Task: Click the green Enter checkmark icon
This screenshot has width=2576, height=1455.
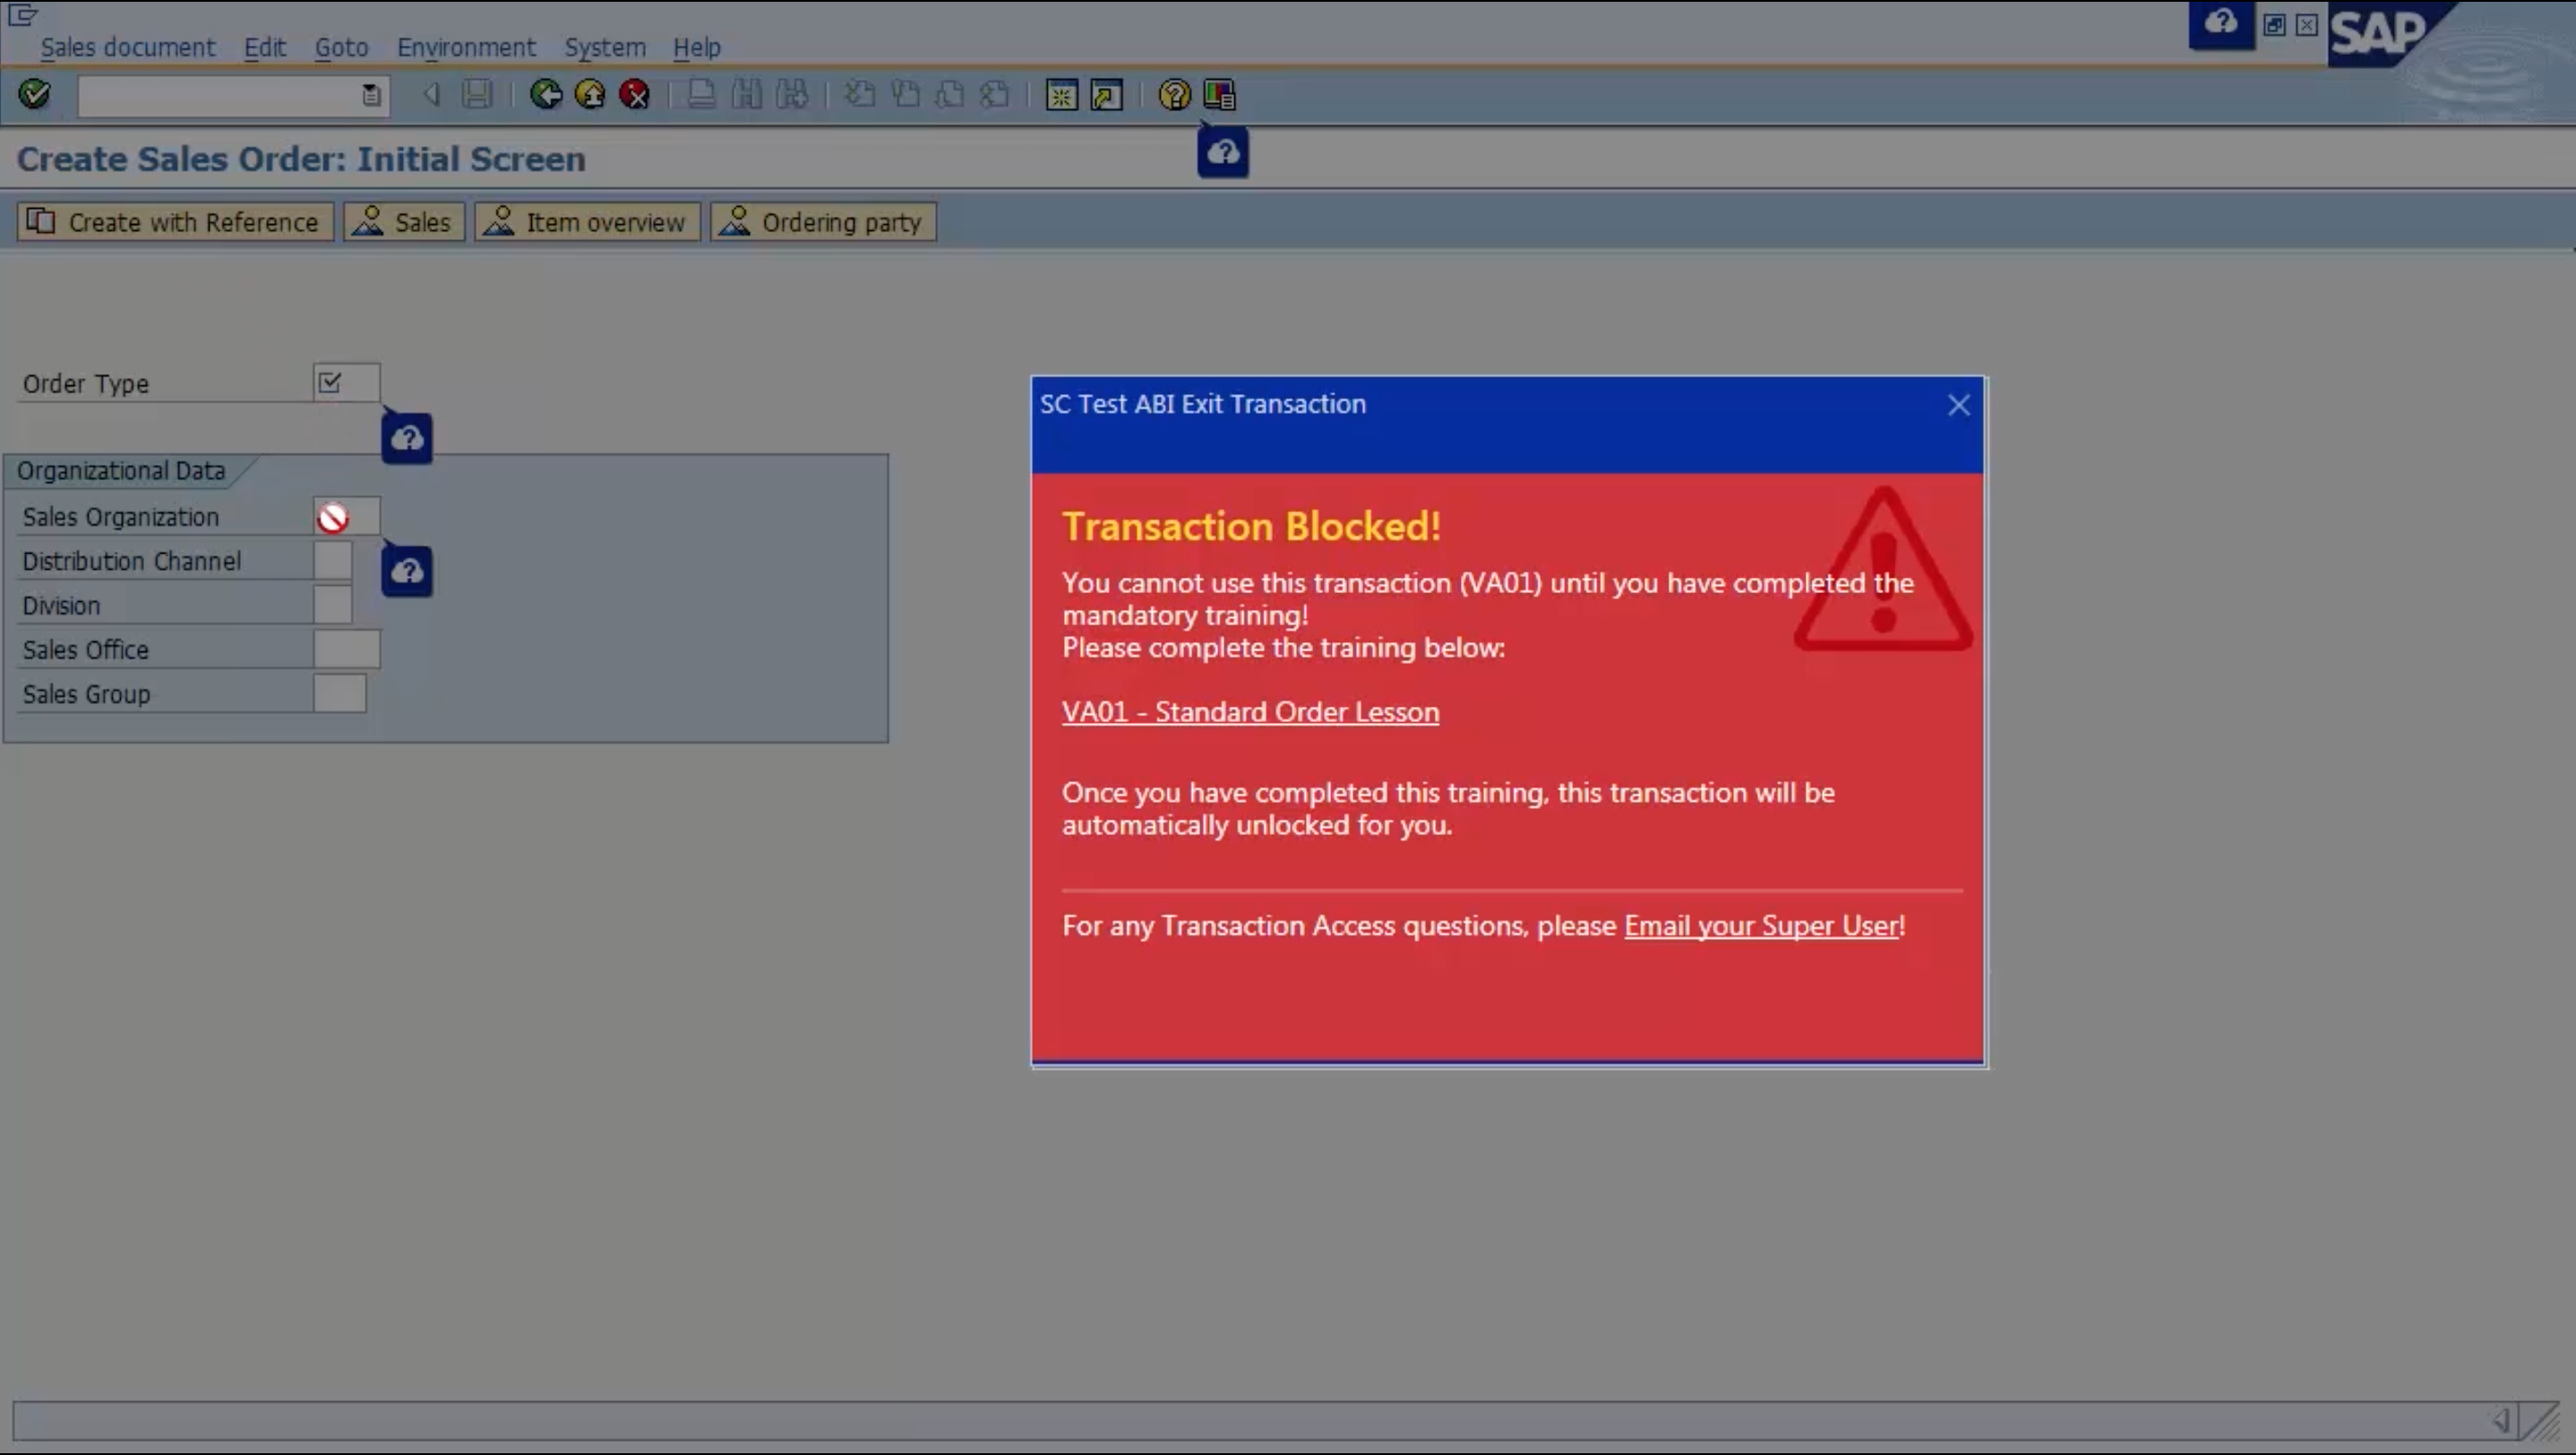Action: (x=34, y=94)
